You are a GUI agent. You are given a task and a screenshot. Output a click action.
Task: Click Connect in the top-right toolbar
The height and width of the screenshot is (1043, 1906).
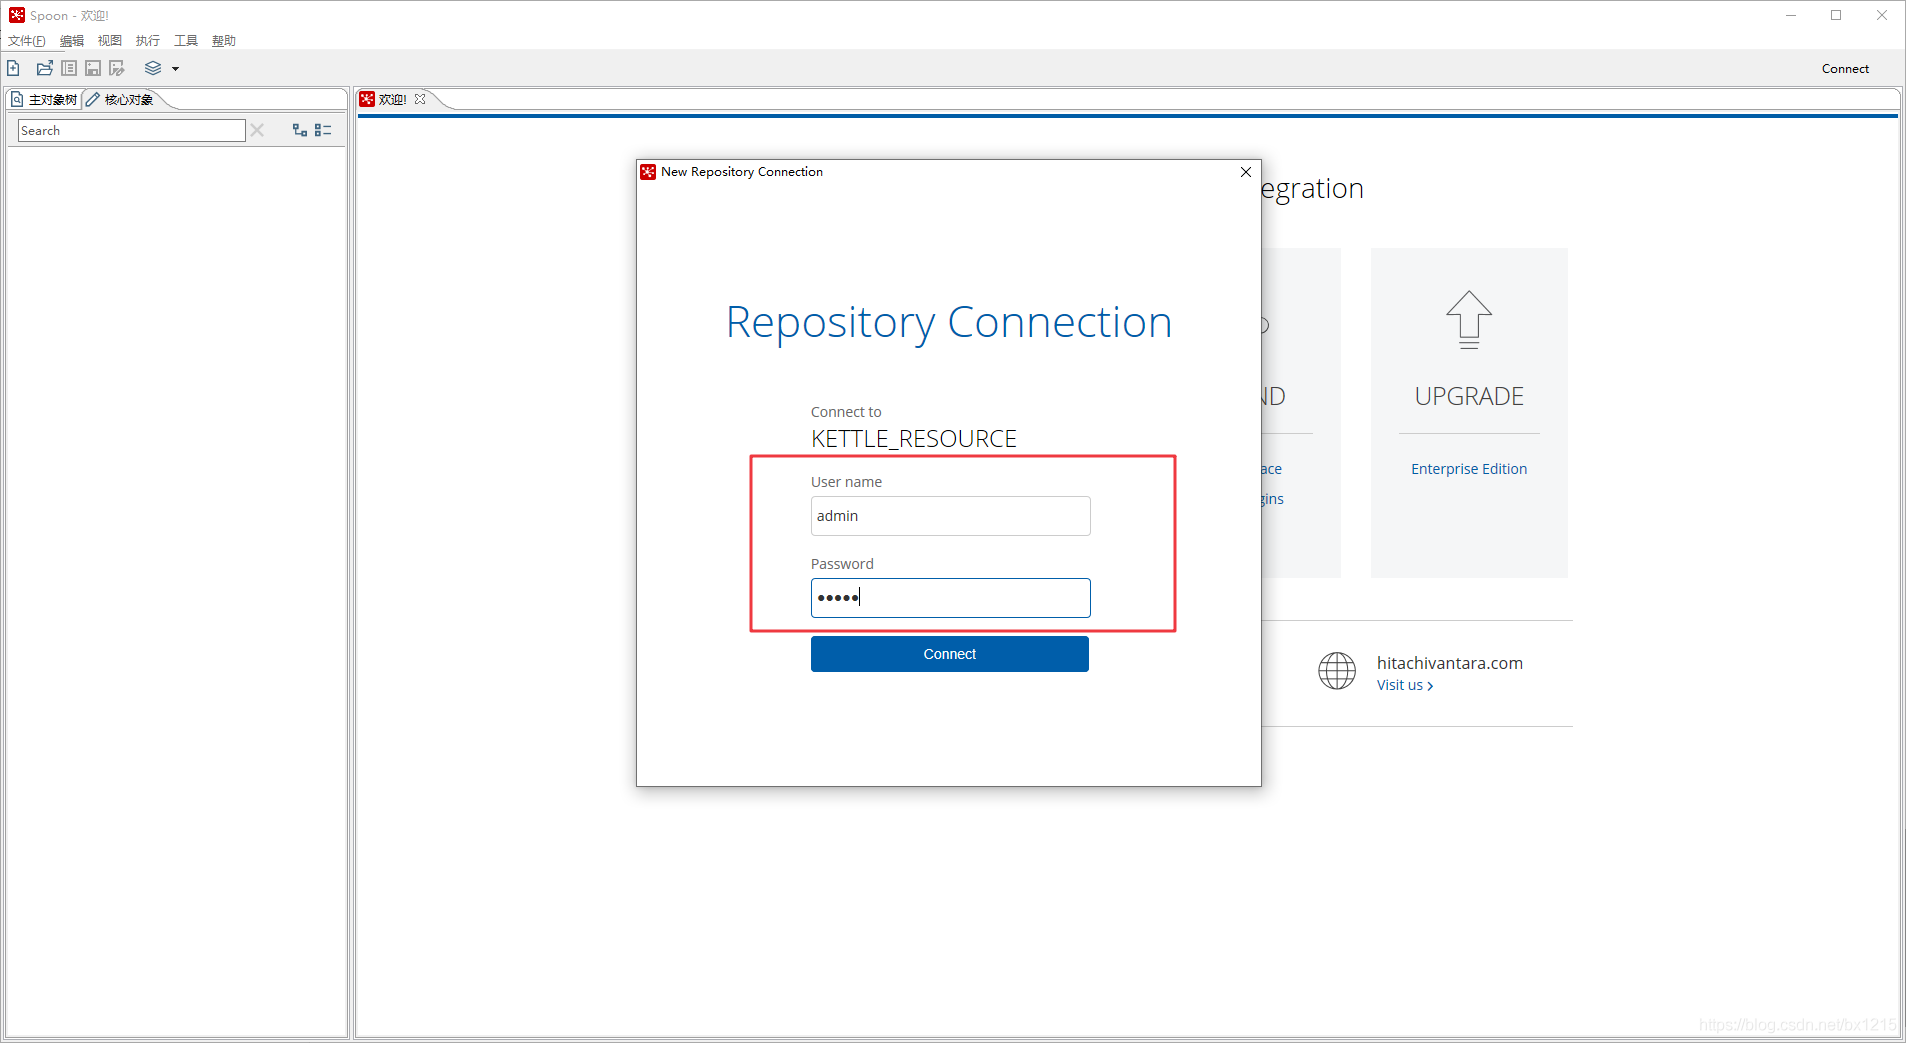pyautogui.click(x=1845, y=69)
